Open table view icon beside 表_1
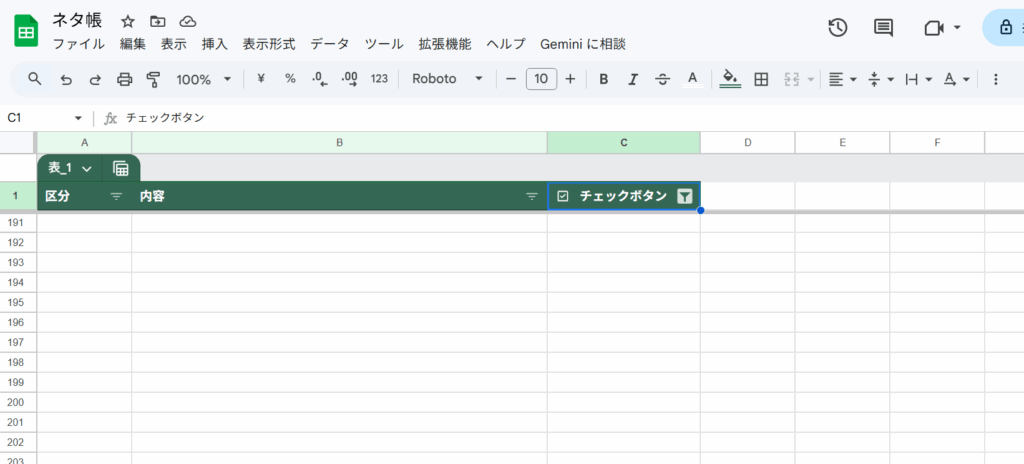Image resolution: width=1024 pixels, height=464 pixels. coord(120,168)
